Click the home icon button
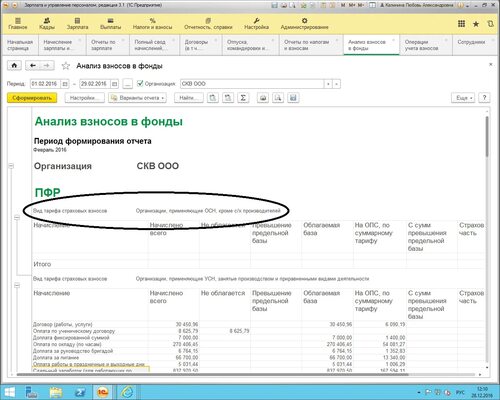The image size is (500, 400). coord(14,66)
